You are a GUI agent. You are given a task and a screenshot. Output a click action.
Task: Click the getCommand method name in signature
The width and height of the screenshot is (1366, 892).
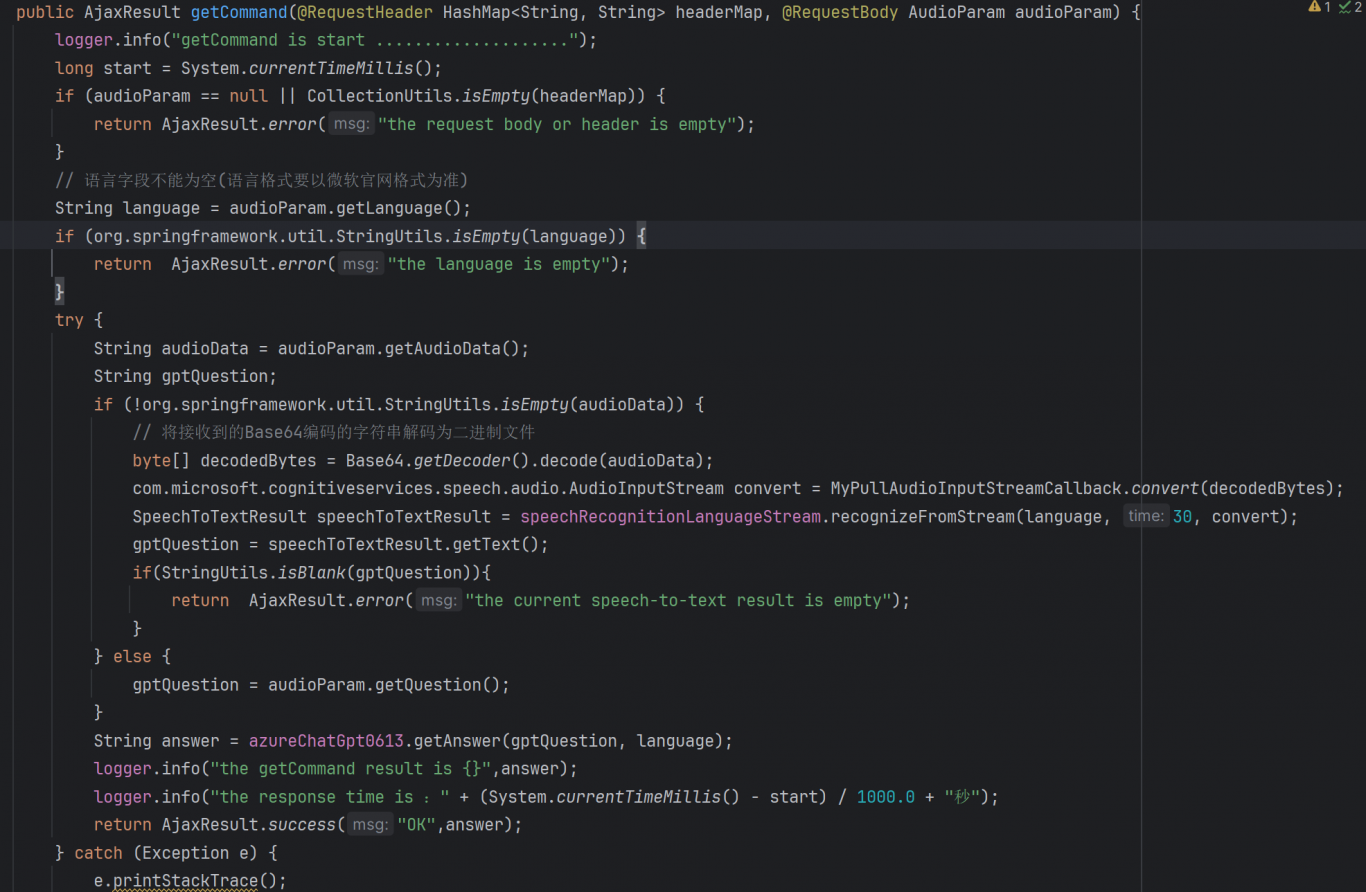coord(239,13)
